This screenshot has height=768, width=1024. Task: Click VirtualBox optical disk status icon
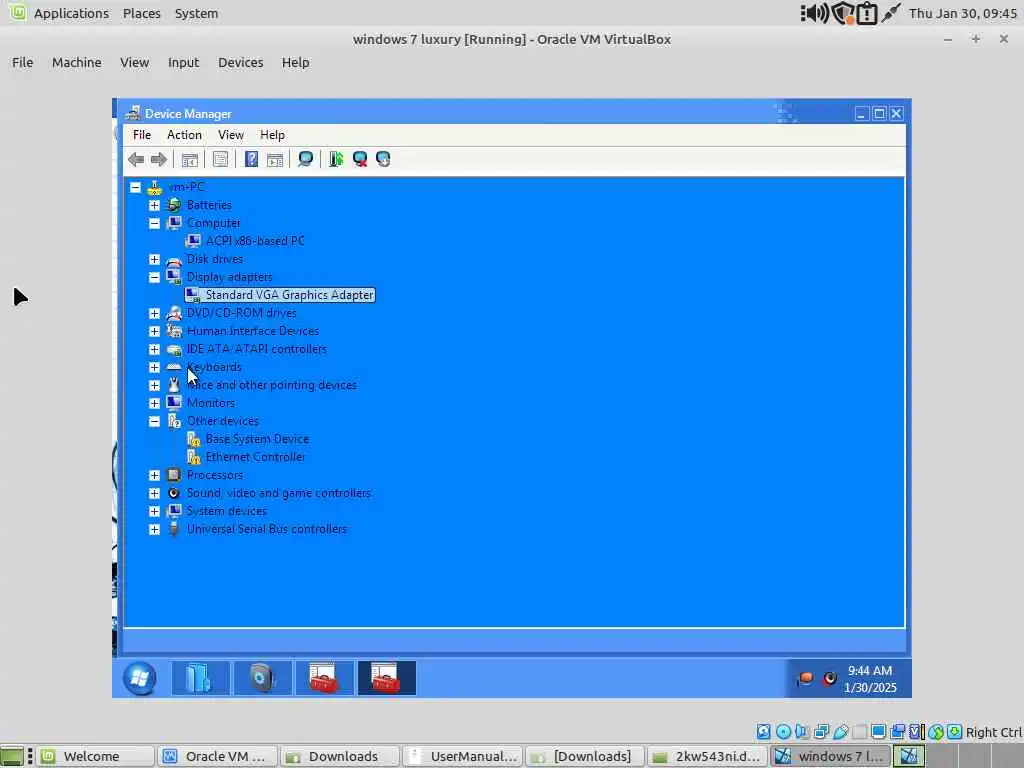click(783, 732)
